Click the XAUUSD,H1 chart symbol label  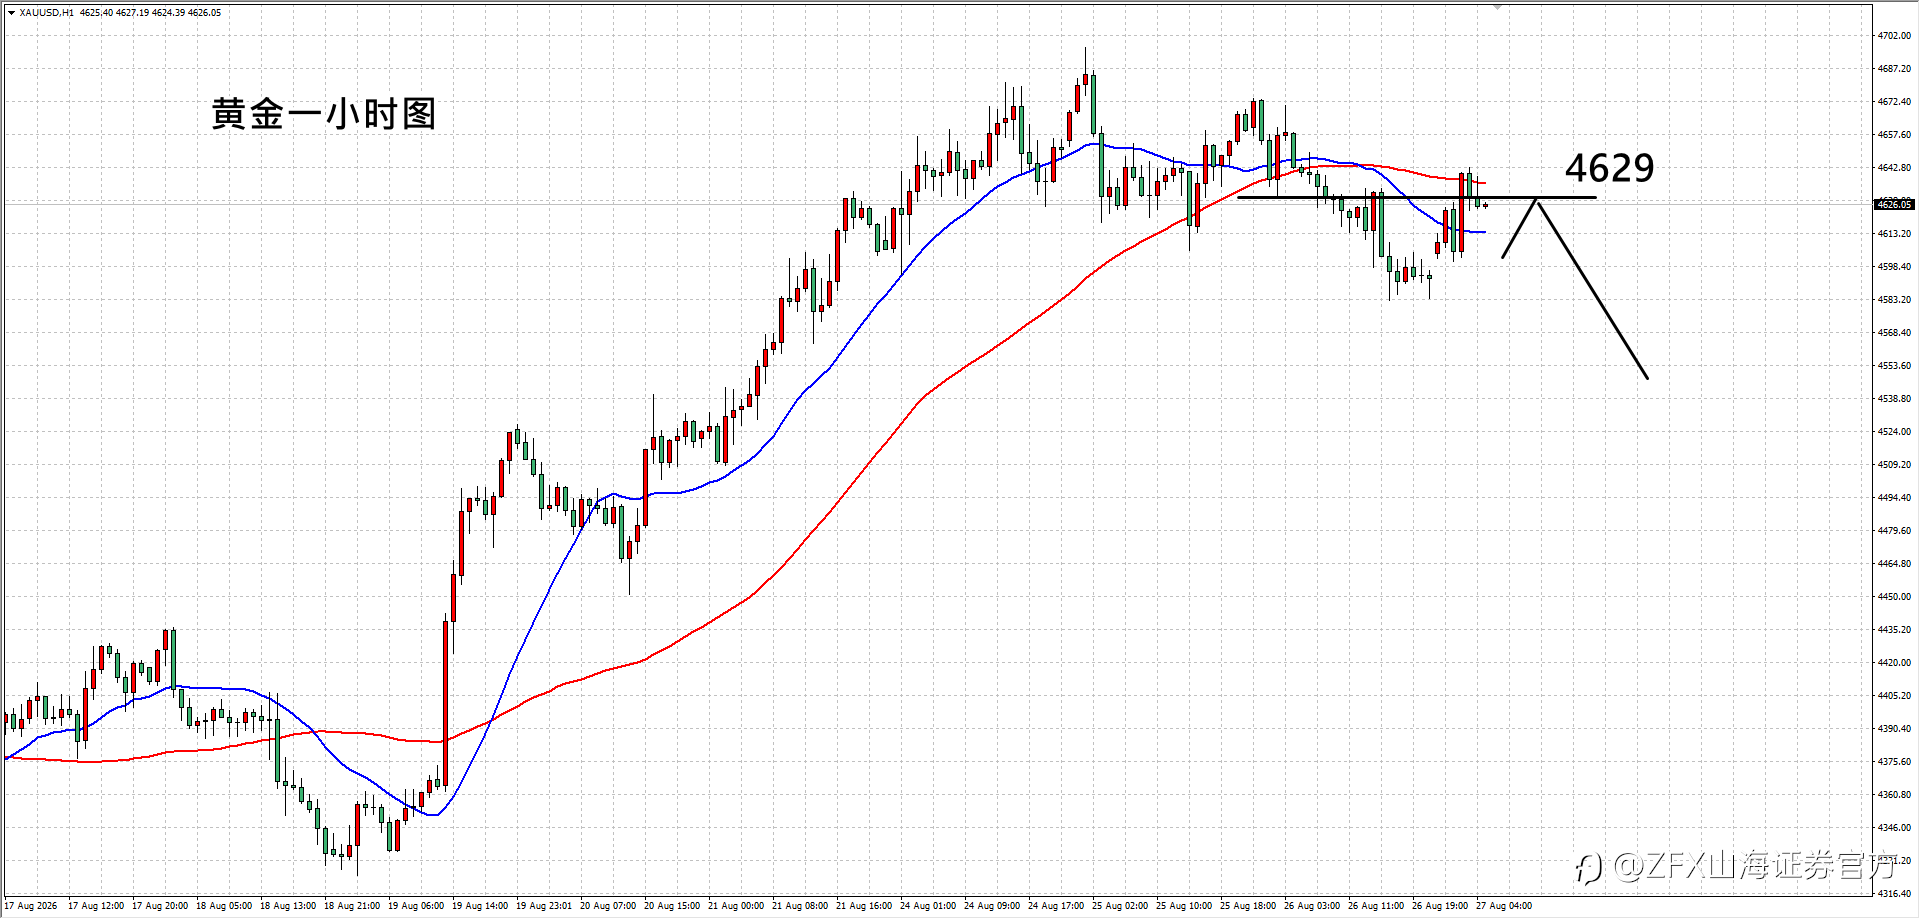tap(46, 13)
